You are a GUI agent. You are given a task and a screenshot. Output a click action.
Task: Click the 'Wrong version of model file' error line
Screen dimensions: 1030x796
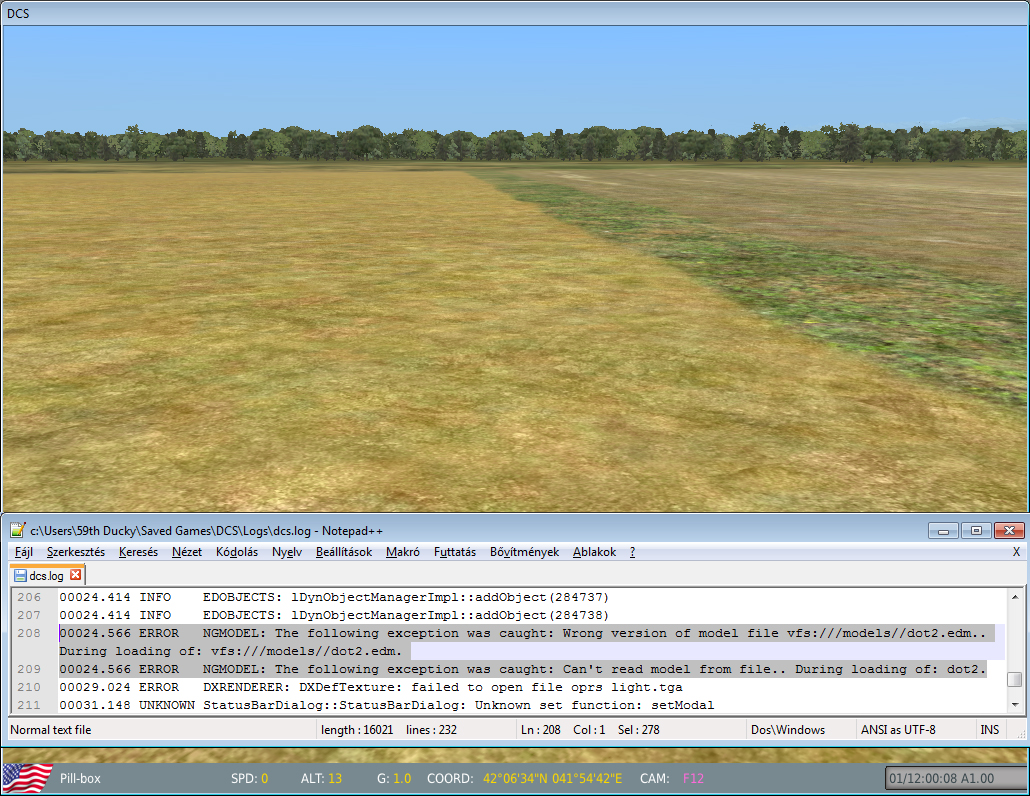[x=523, y=633]
